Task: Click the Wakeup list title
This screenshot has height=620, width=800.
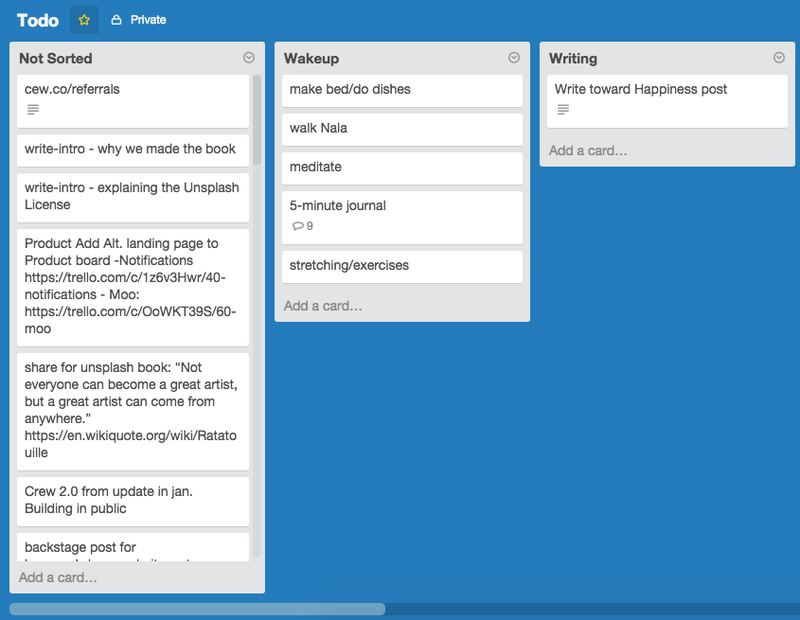Action: pyautogui.click(x=311, y=59)
